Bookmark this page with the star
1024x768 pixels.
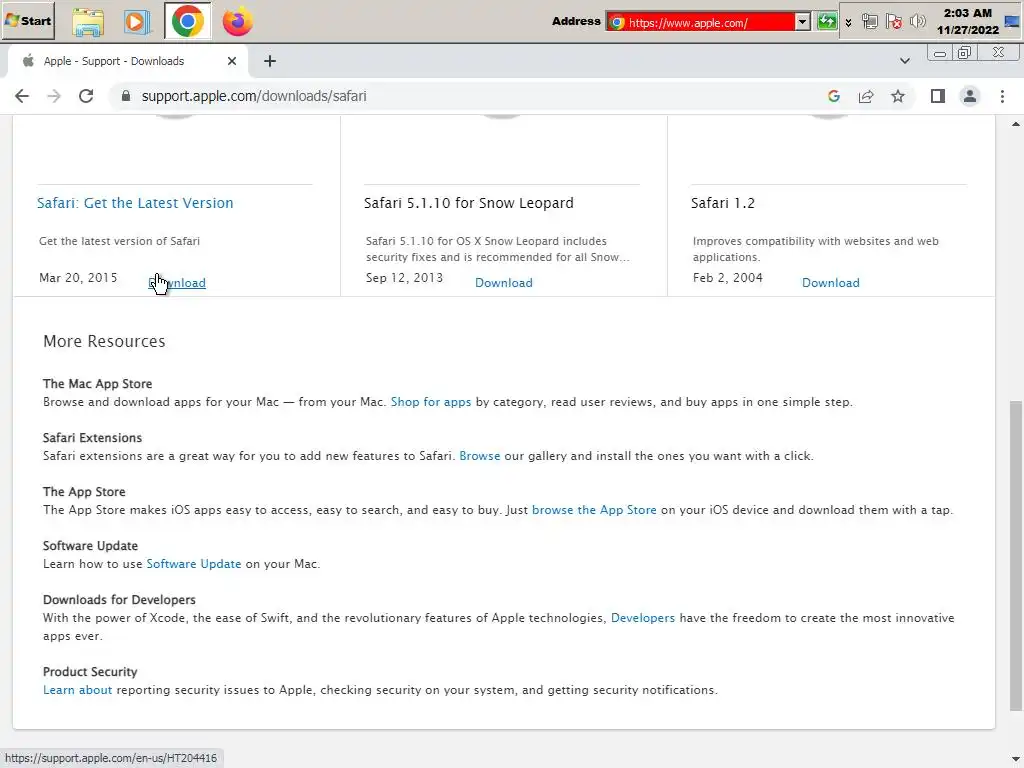click(x=898, y=96)
